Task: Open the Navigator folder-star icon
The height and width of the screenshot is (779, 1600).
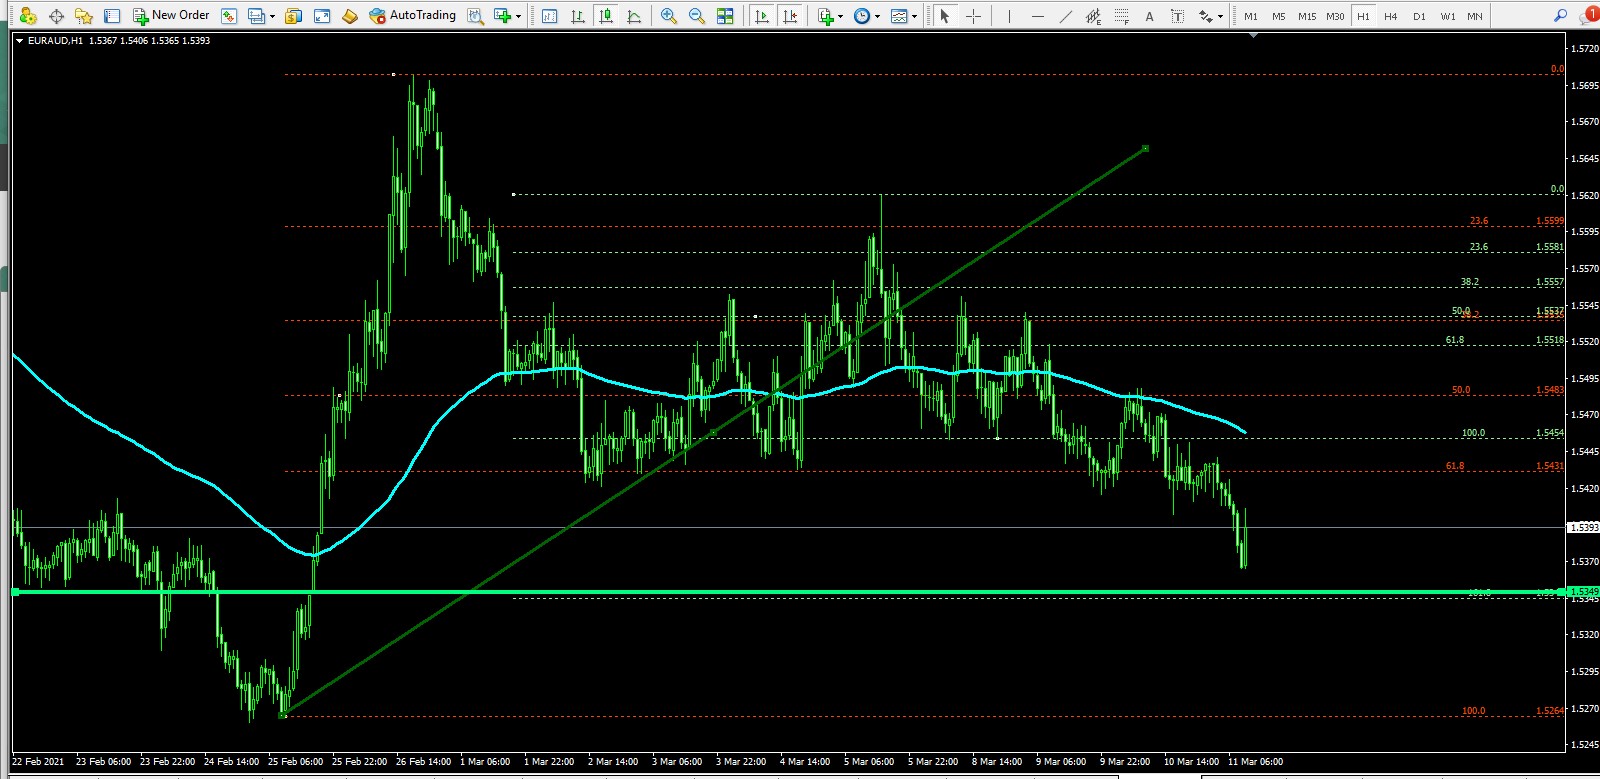Action: [84, 16]
